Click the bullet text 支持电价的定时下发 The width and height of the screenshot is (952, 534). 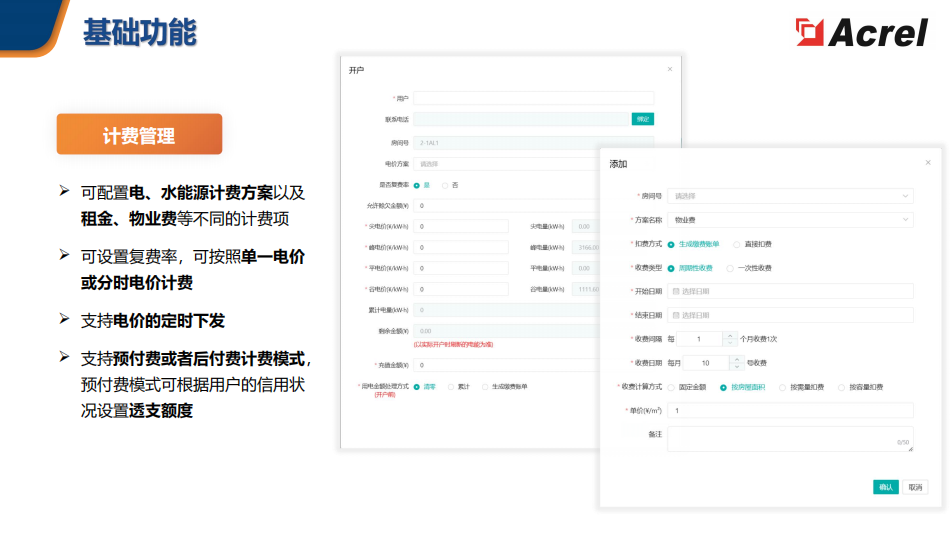[x=153, y=321]
